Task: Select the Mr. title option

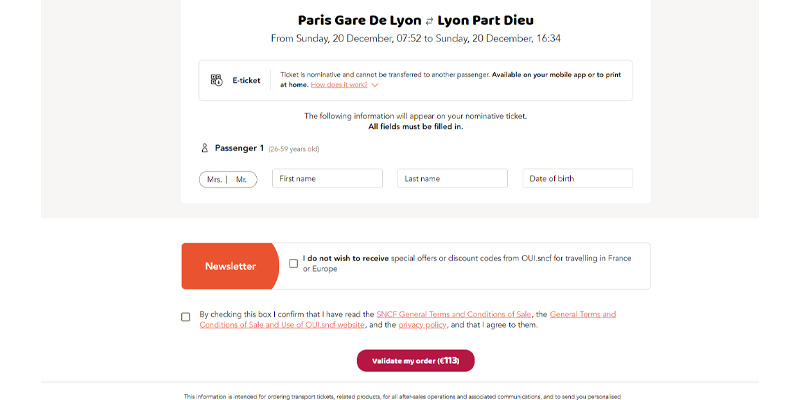Action: click(x=241, y=180)
